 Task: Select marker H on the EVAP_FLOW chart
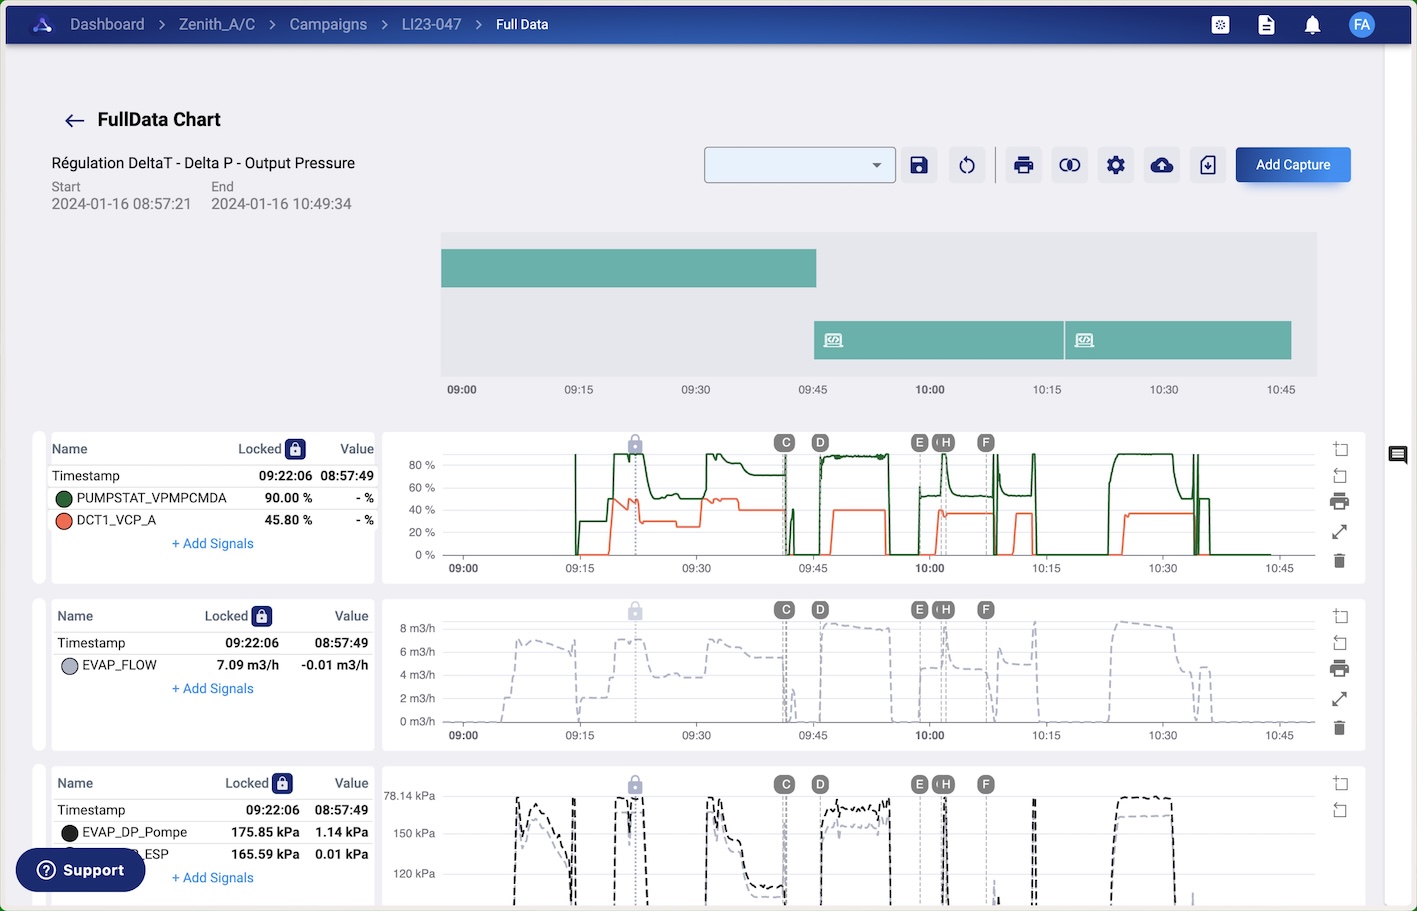[x=945, y=609]
